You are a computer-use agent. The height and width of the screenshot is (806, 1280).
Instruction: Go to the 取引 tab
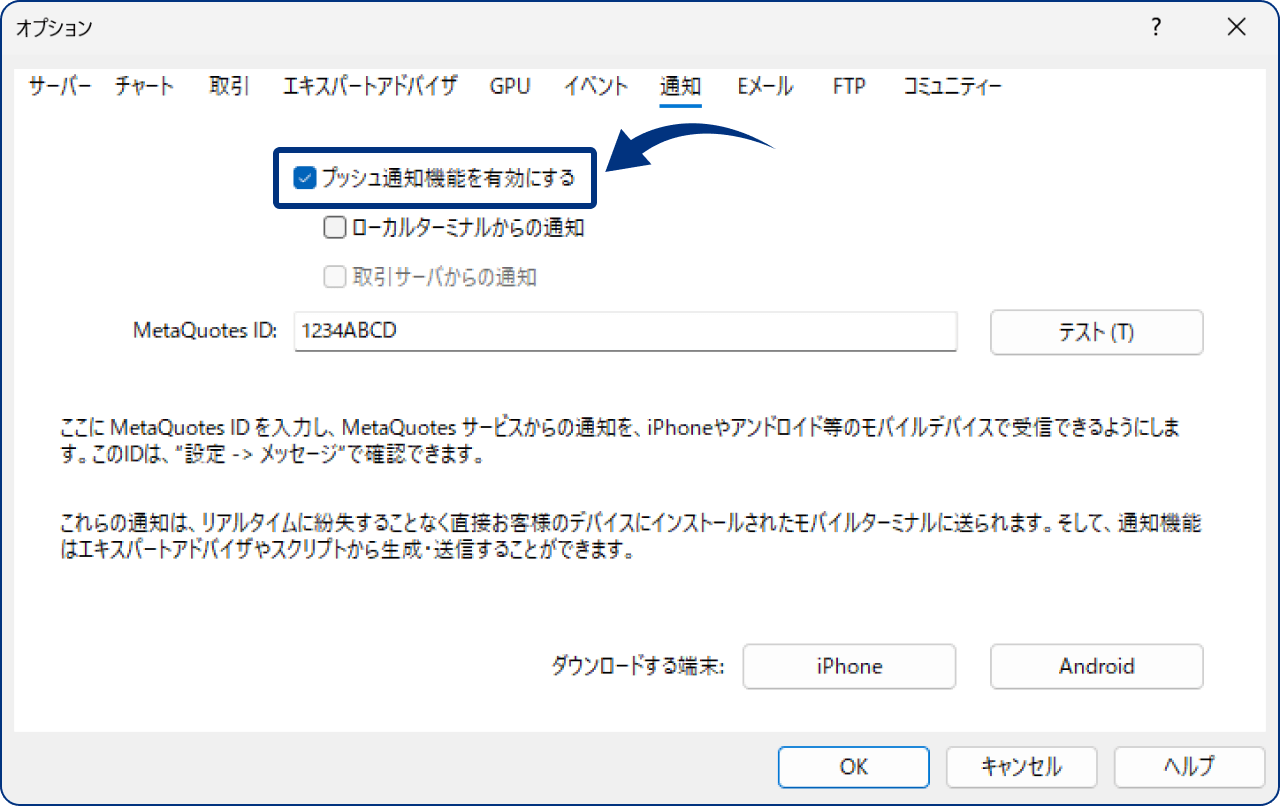click(227, 87)
